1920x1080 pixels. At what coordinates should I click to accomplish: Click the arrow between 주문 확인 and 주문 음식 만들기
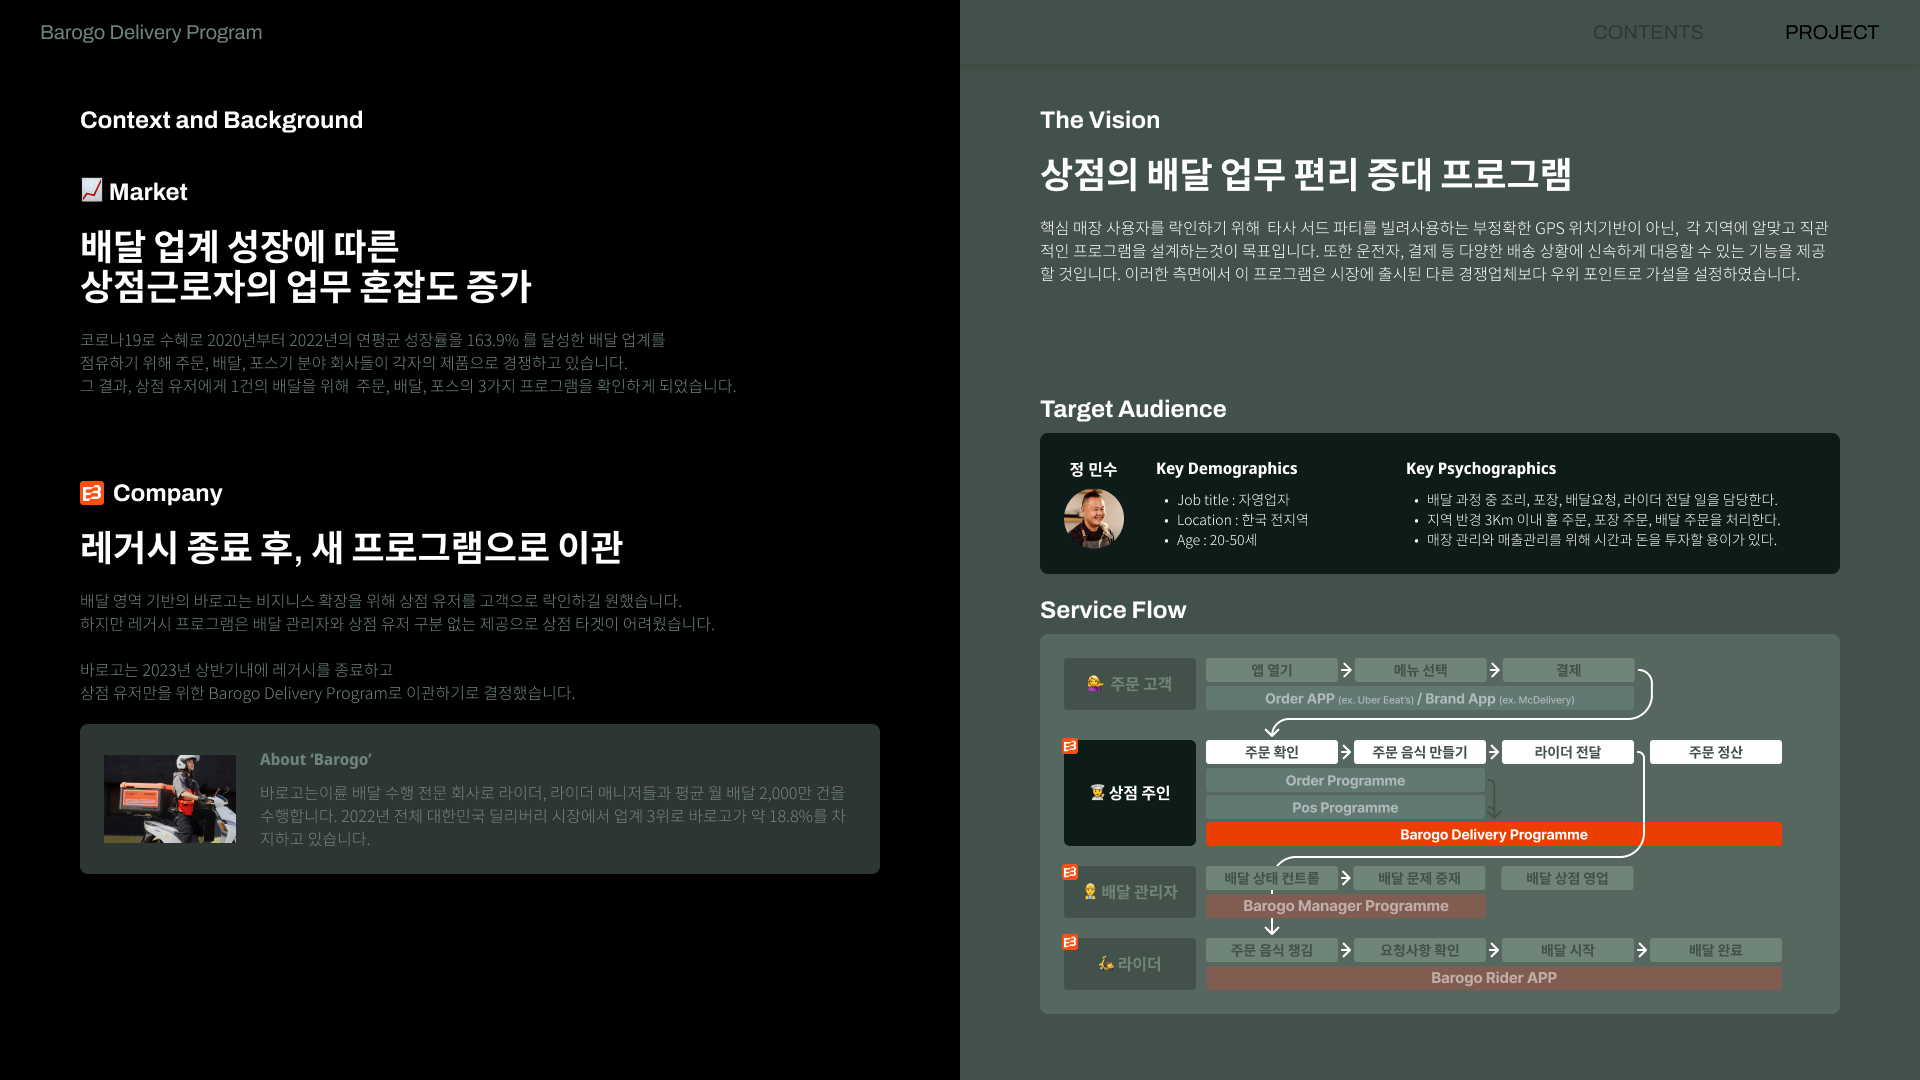tap(1346, 752)
